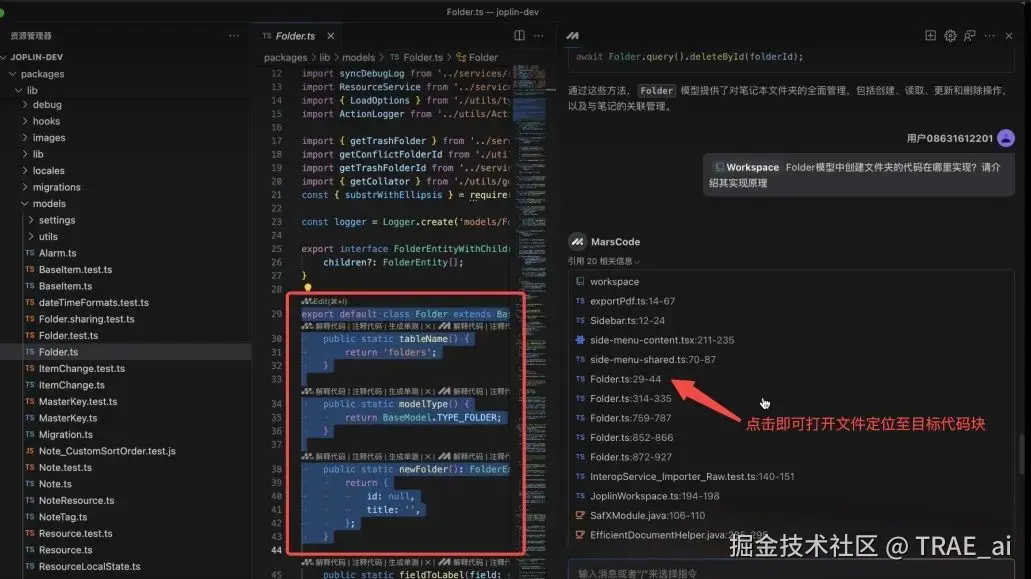Start a new chat with the plus icon
This screenshot has height=579, width=1031.
pos(931,35)
